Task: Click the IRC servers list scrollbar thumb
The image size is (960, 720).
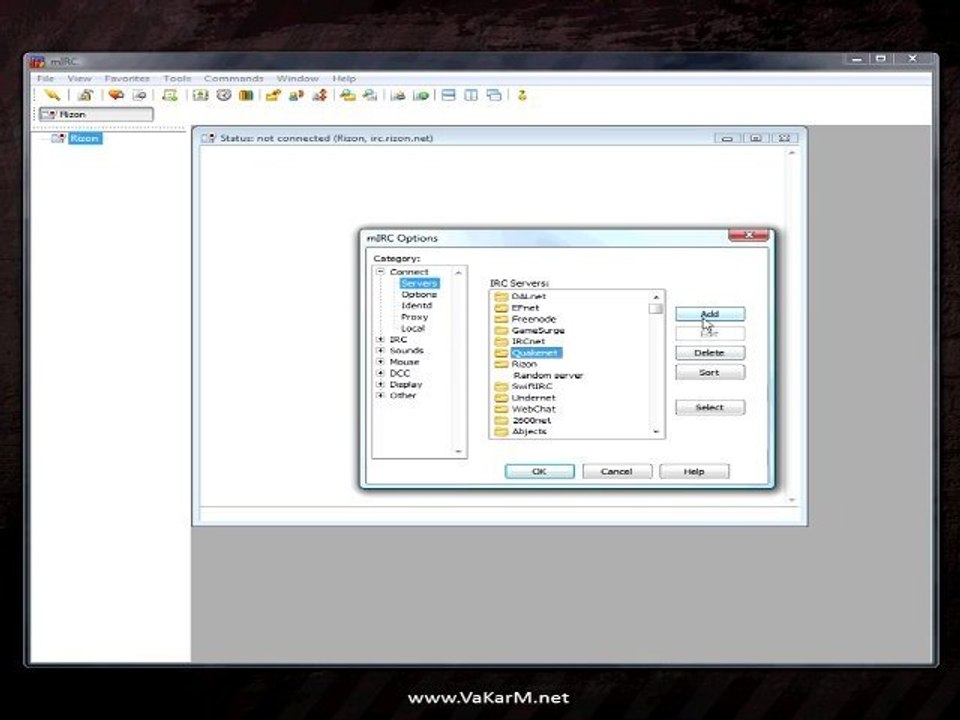Action: tap(656, 309)
